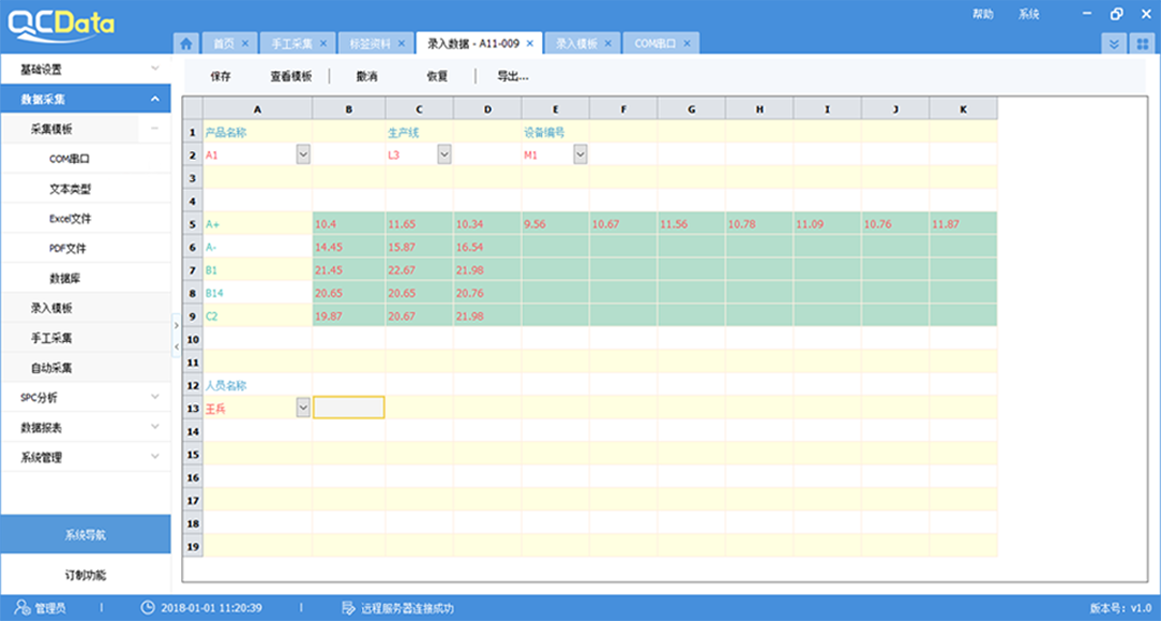Click the grid layout icon at top right

point(1142,44)
